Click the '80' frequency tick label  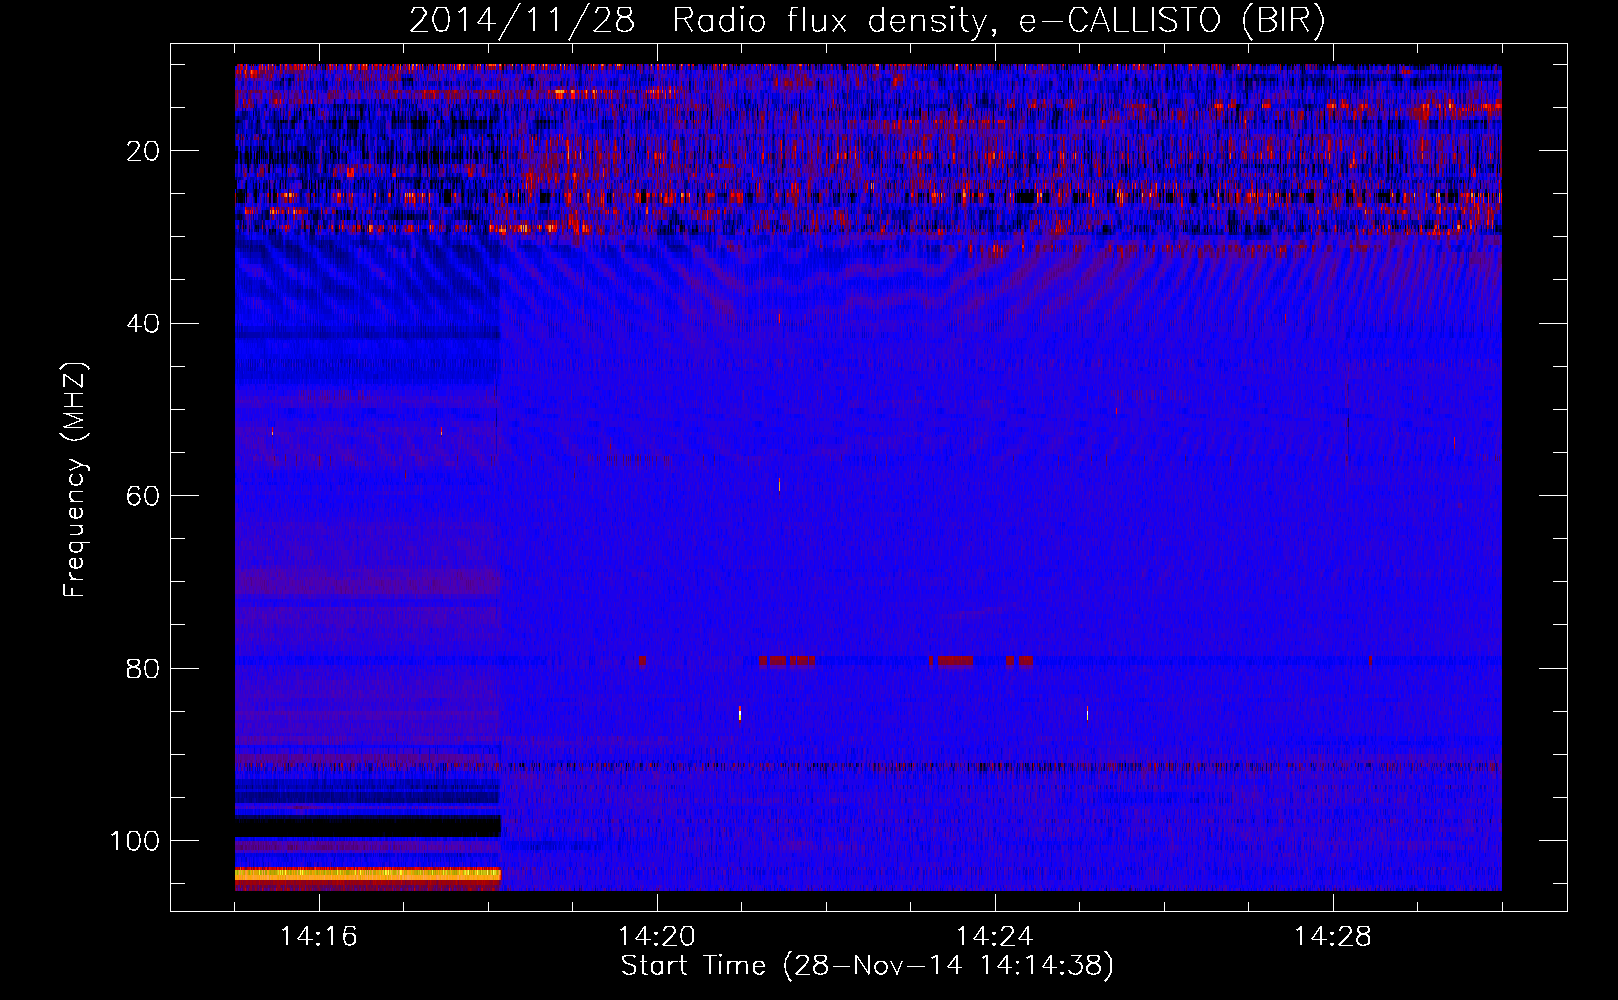click(x=144, y=668)
